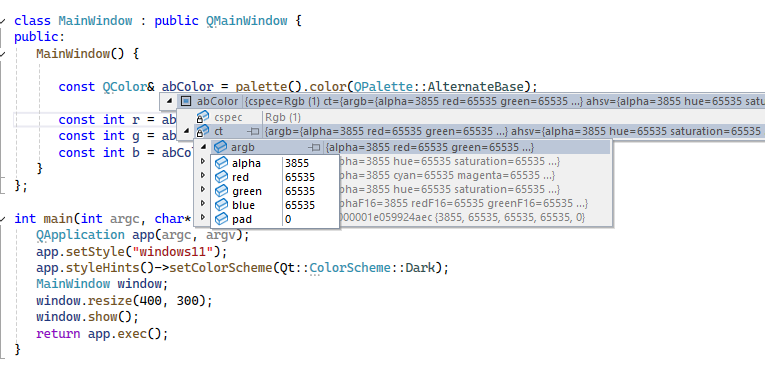Click the 'public:' access specifier line
Image resolution: width=765 pixels, height=382 pixels.
(x=40, y=37)
